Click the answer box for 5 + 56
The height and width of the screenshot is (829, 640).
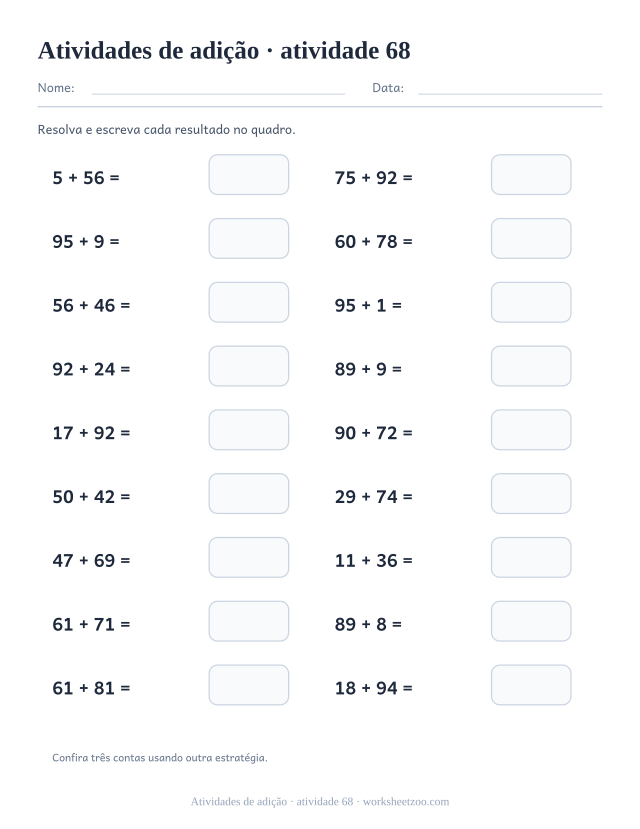(248, 174)
